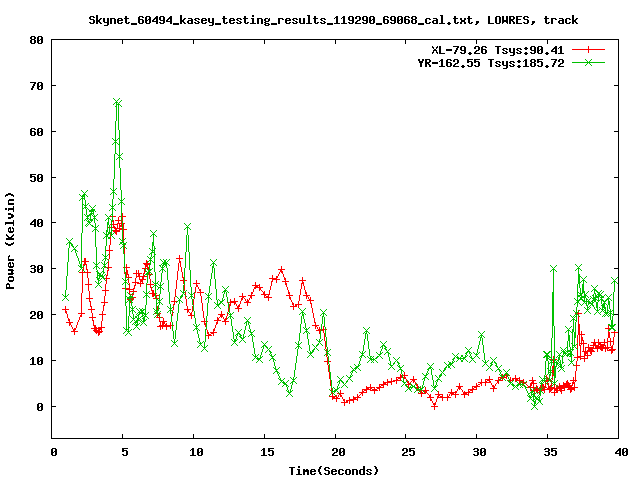
Task: Click y-axis tick label 0
Action: coord(40,407)
